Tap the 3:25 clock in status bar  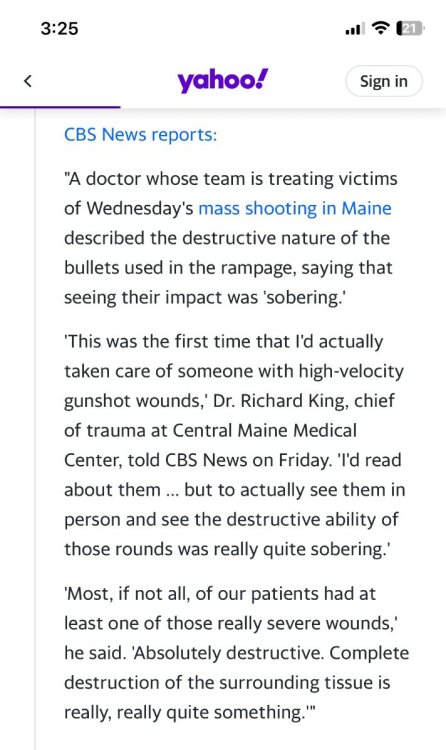[x=59, y=29]
